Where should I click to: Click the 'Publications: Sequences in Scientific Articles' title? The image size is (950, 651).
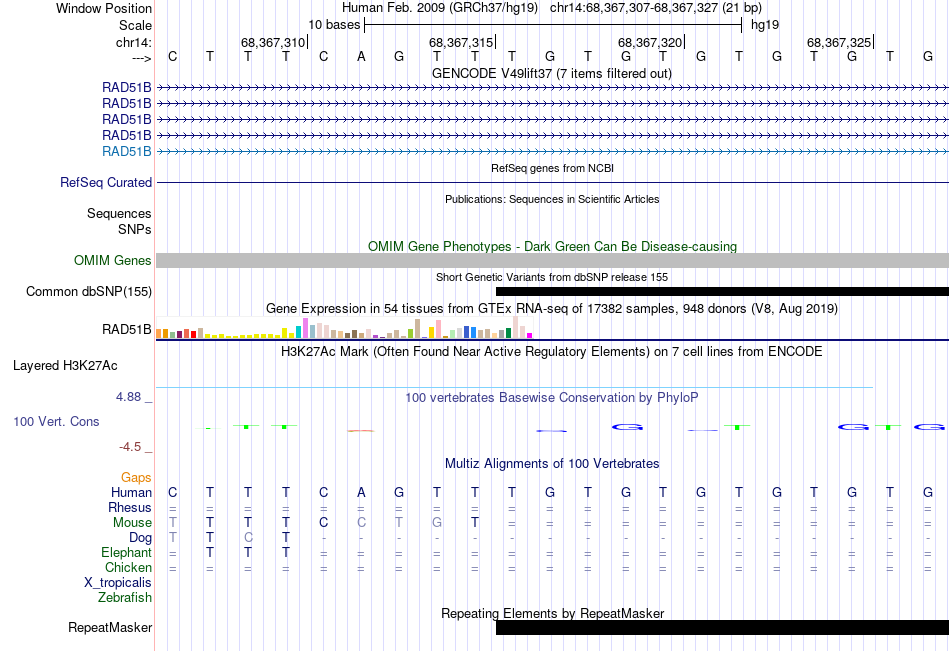(x=552, y=199)
